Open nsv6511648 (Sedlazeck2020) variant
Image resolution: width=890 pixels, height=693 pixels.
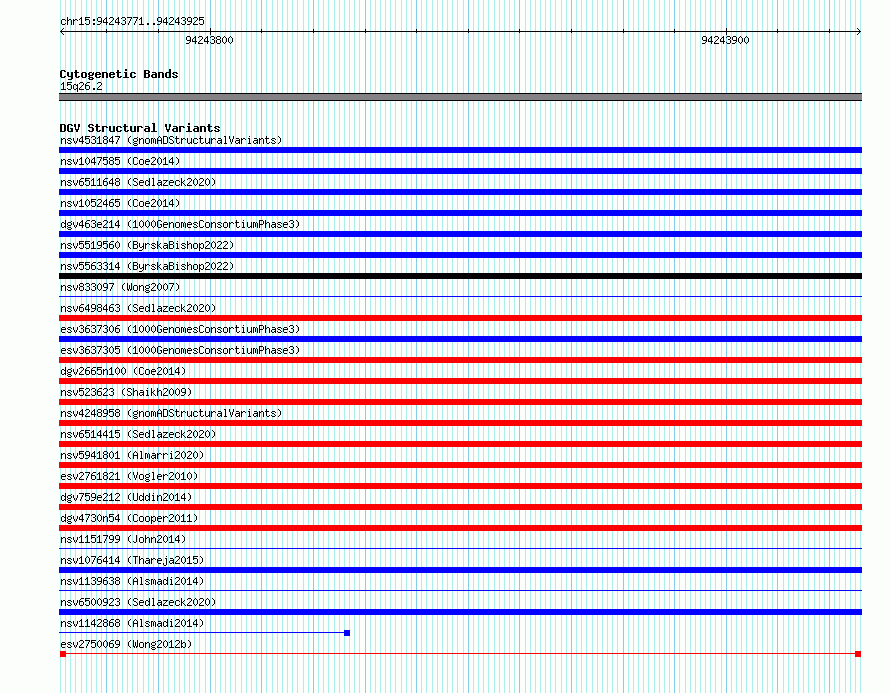point(138,182)
